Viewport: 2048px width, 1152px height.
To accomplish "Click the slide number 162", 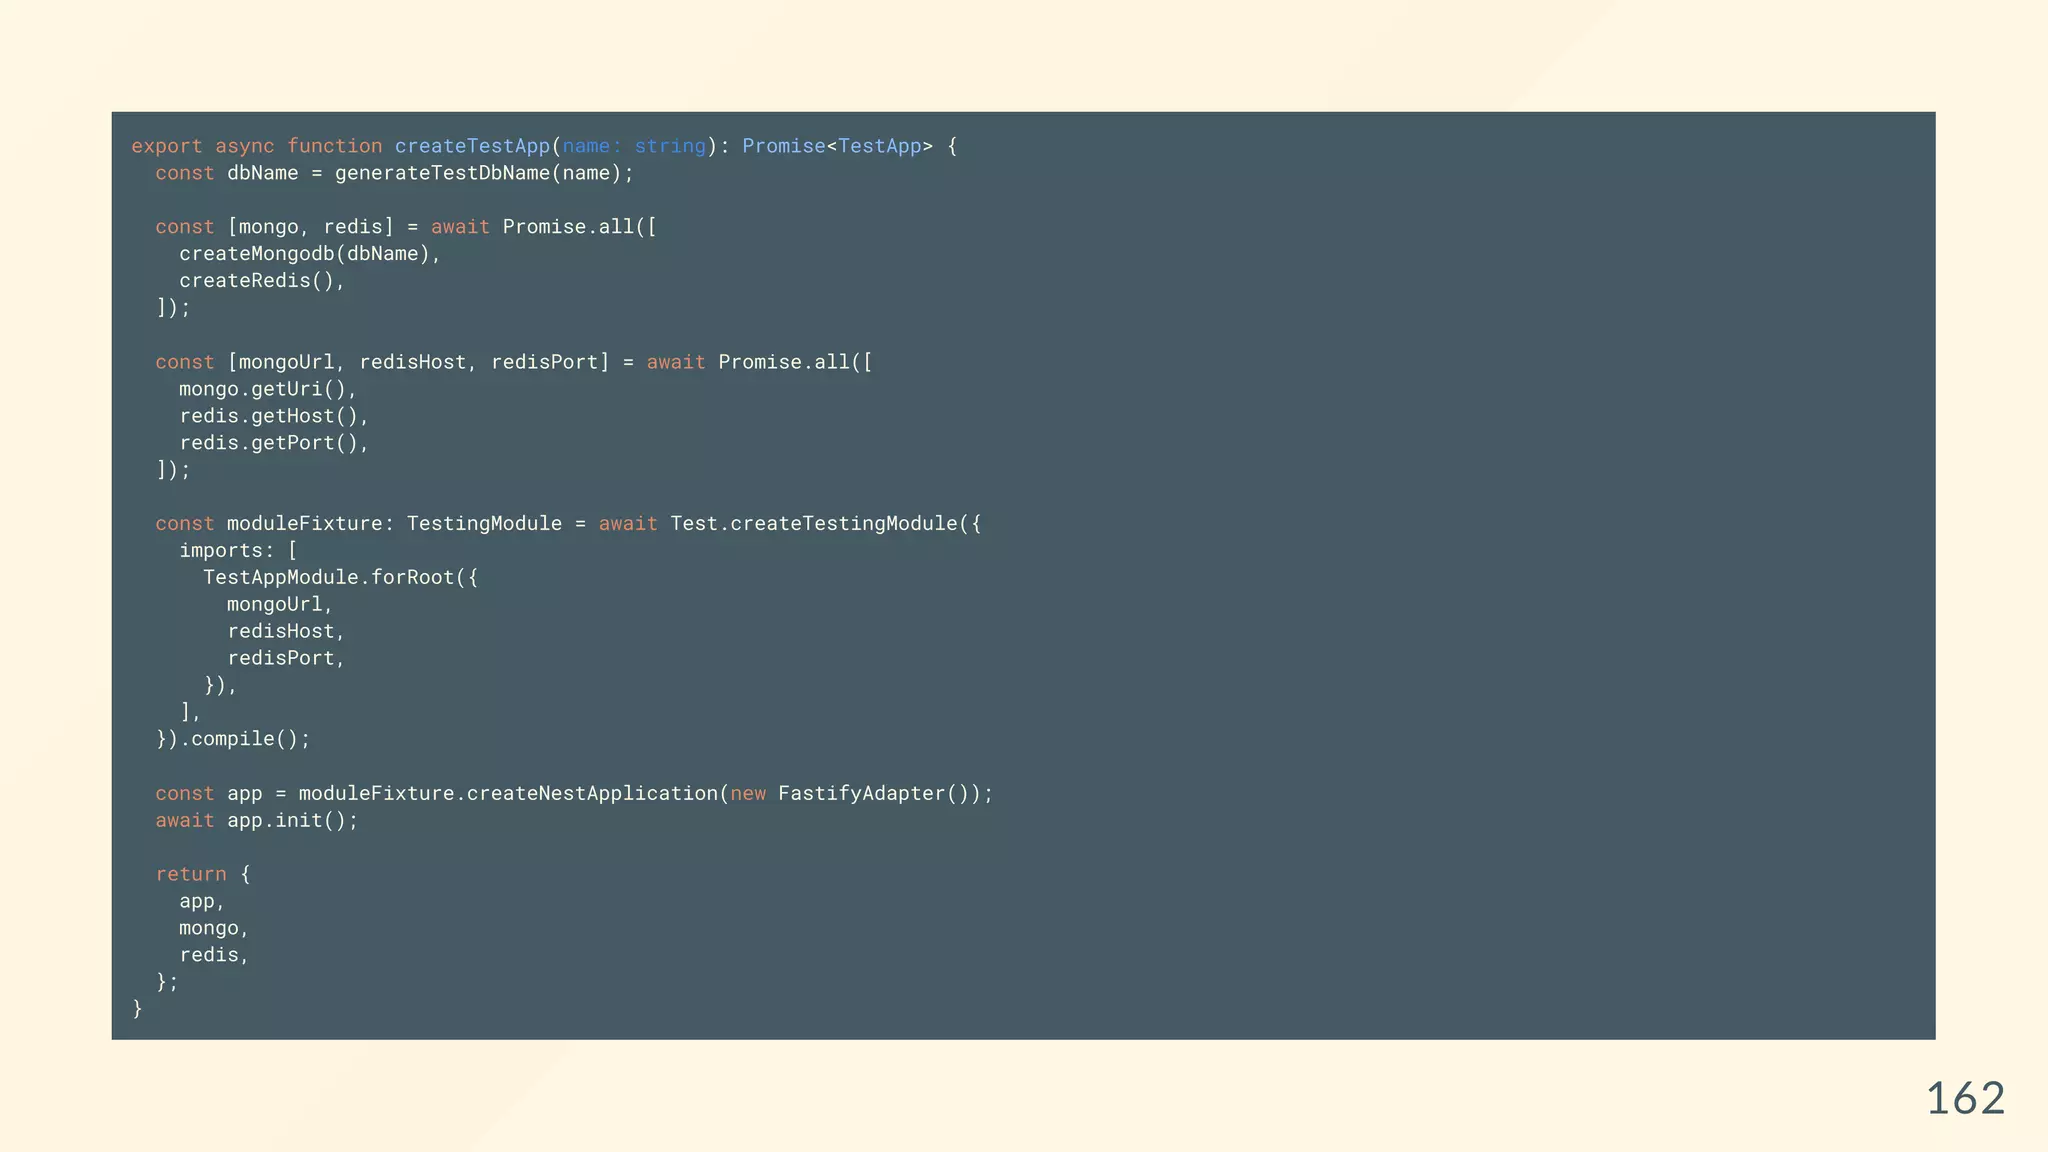I will click(x=1965, y=1099).
